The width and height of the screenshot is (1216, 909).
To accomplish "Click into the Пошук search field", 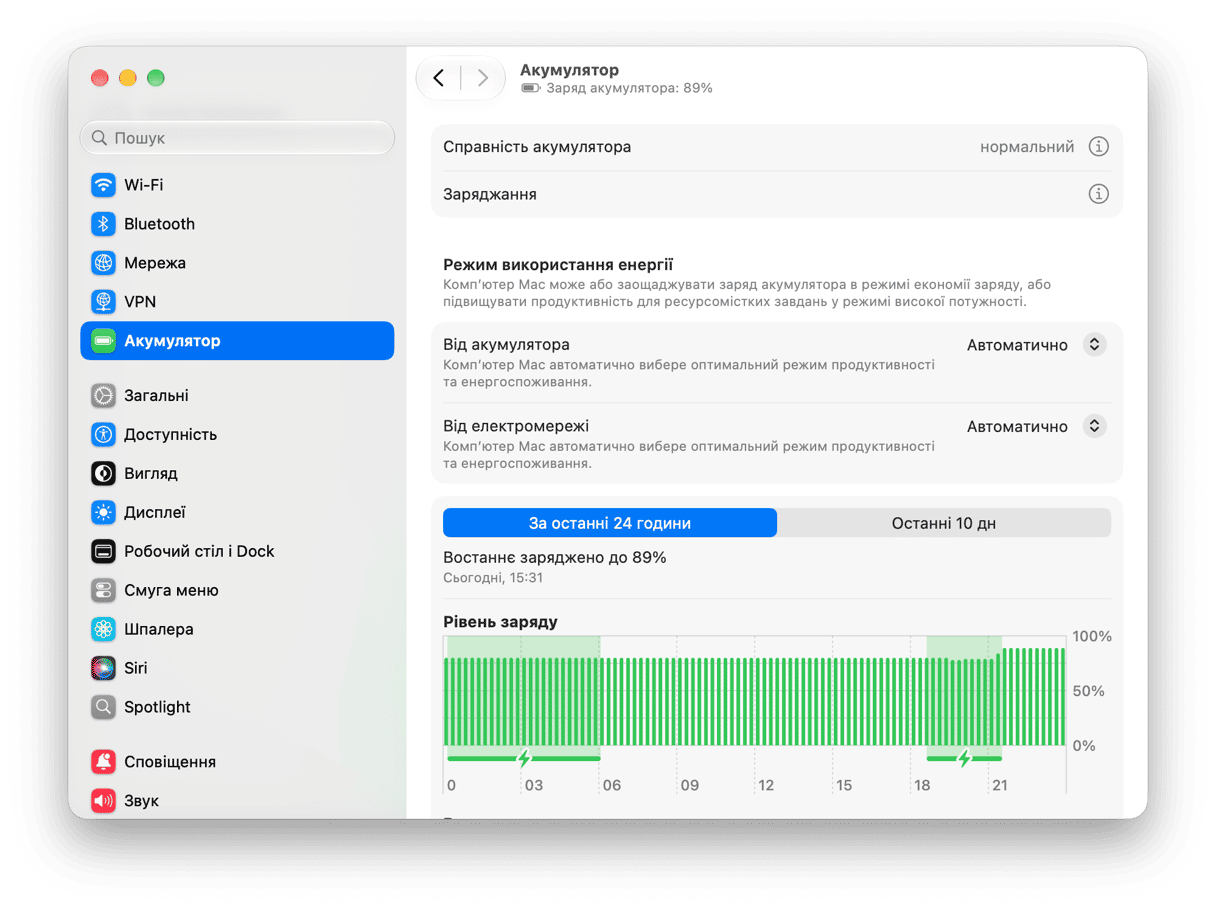I will click(237, 138).
